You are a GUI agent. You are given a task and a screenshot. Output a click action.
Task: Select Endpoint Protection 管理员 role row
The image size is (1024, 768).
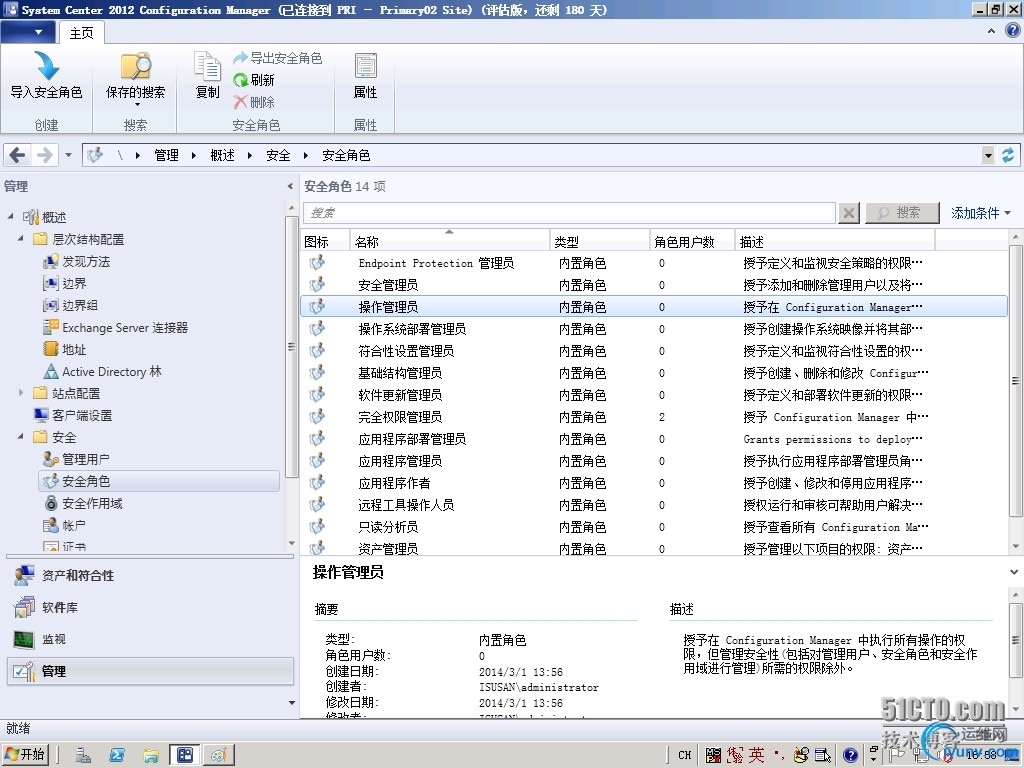[654, 263]
